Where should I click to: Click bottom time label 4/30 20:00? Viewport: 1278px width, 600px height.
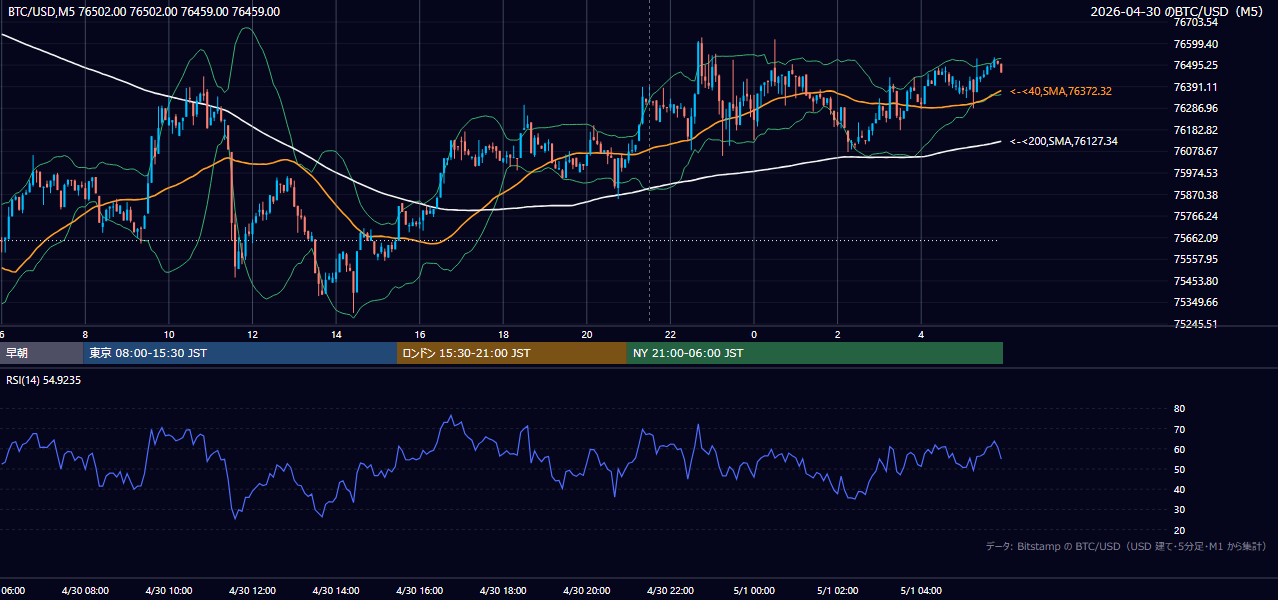tap(586, 591)
